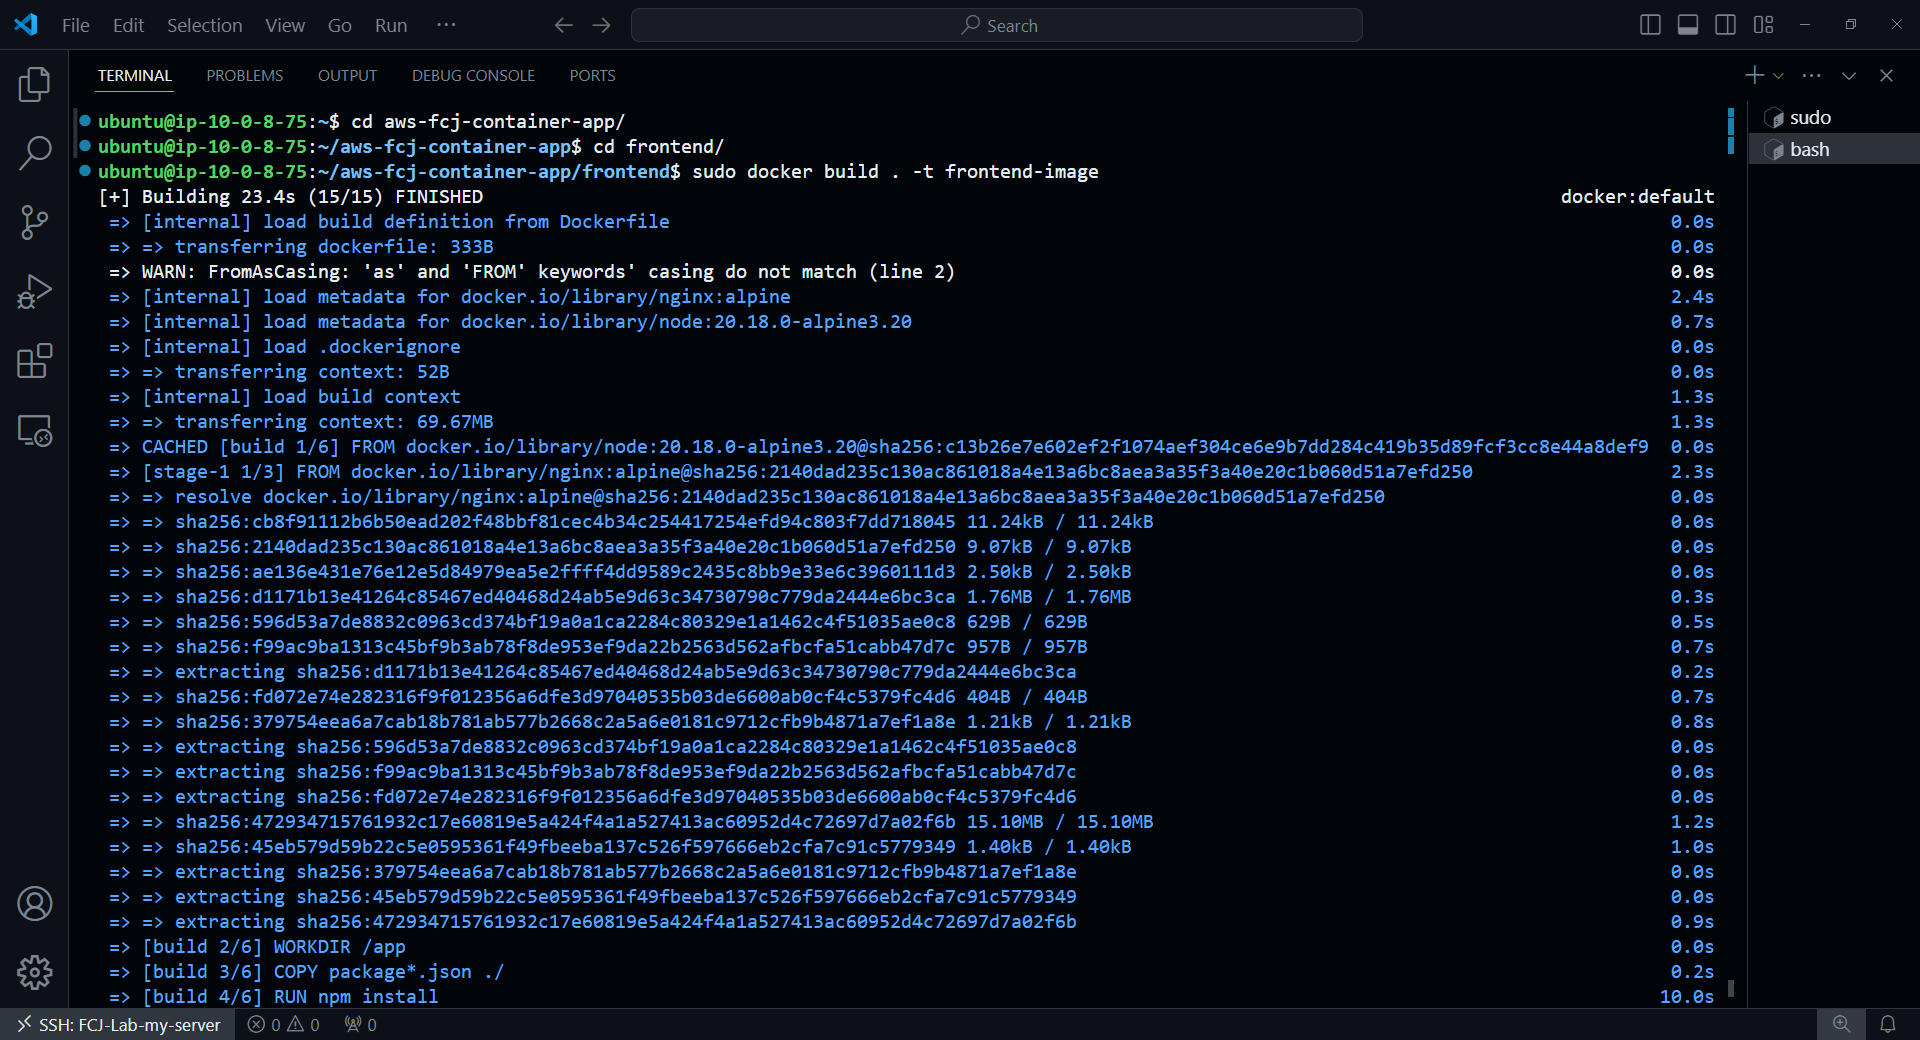Click the terminal scrollbar thumb
1920x1040 pixels.
(x=1731, y=988)
